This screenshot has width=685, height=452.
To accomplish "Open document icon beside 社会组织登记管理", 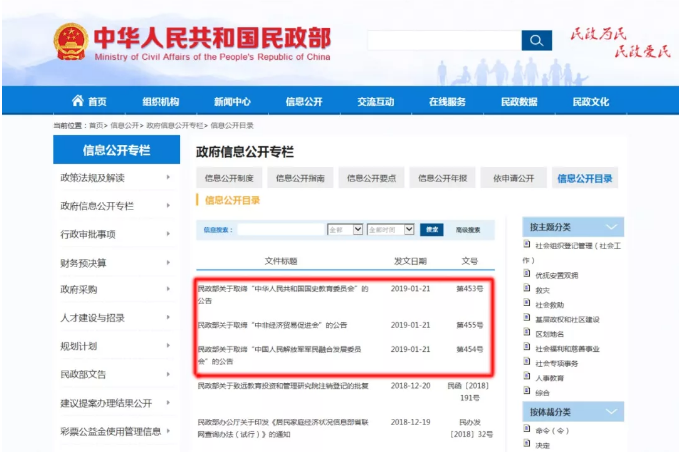I will [x=527, y=244].
